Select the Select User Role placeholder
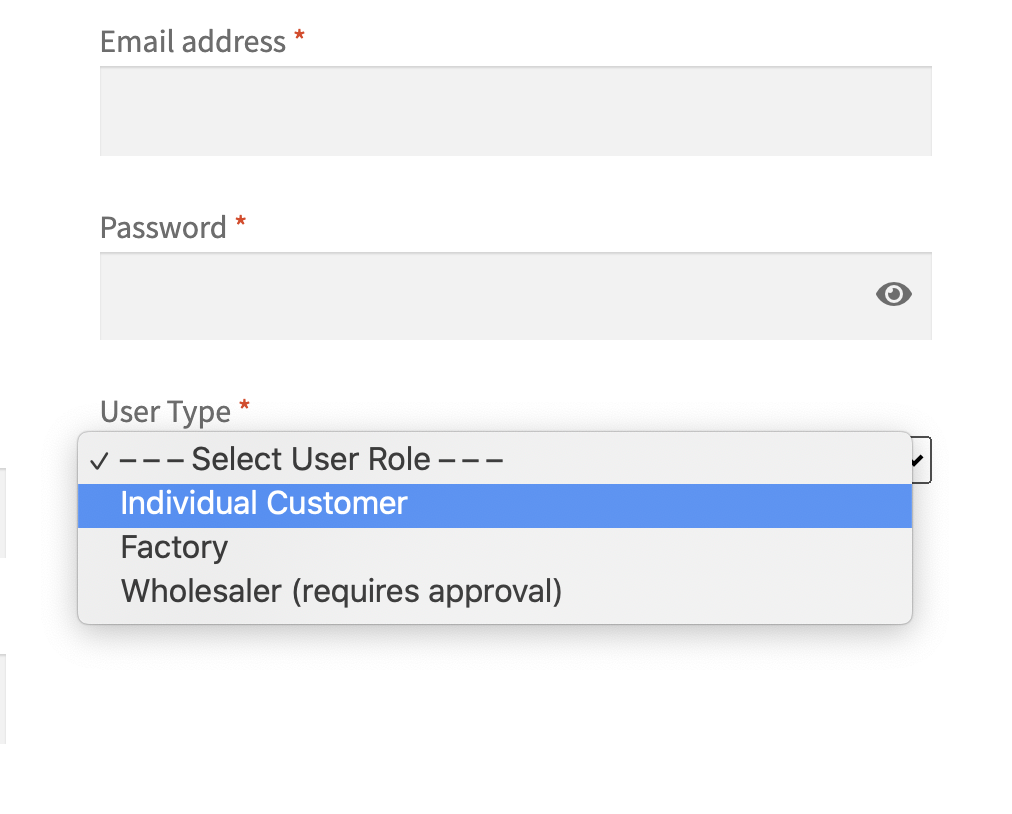This screenshot has width=1012, height=814. pyautogui.click(x=494, y=460)
